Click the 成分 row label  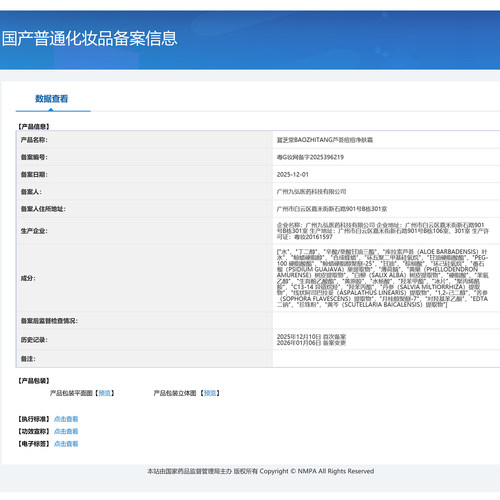[28, 278]
